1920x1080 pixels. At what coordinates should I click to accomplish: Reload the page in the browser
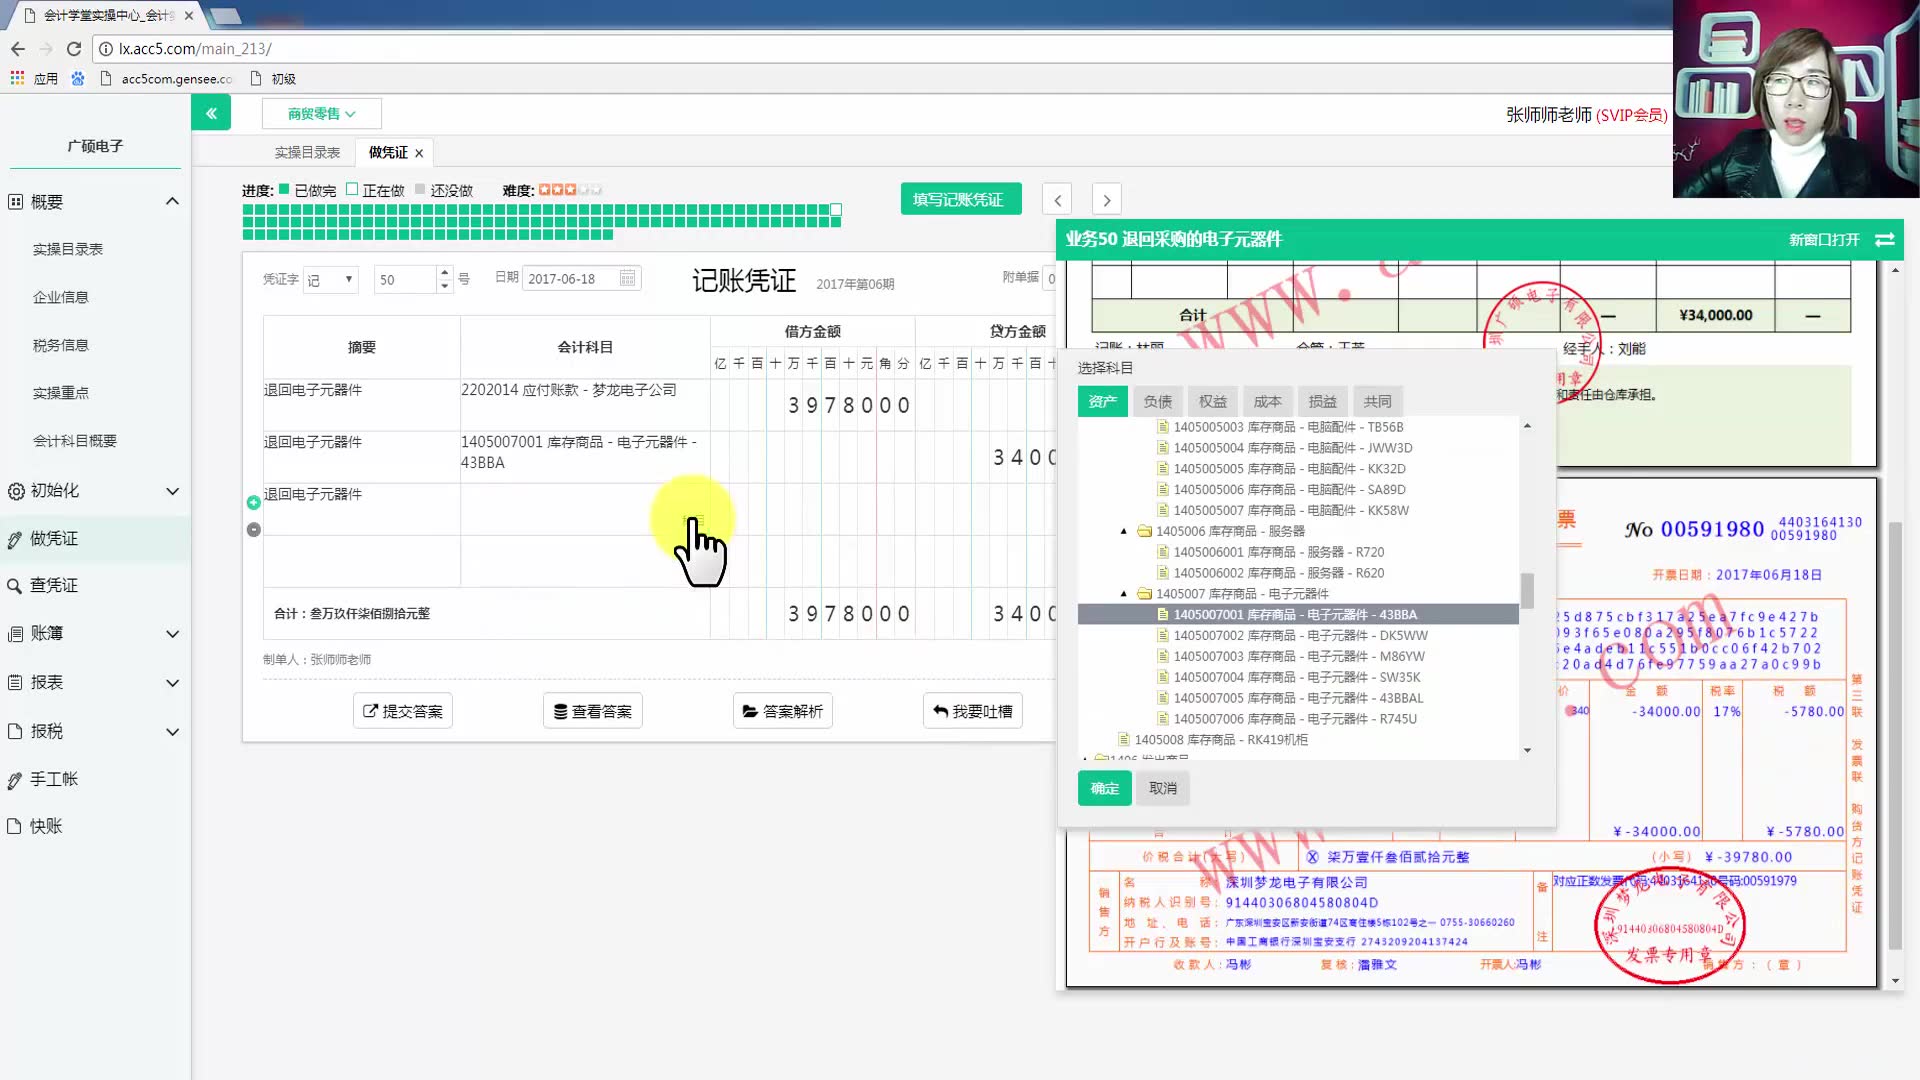(x=74, y=48)
